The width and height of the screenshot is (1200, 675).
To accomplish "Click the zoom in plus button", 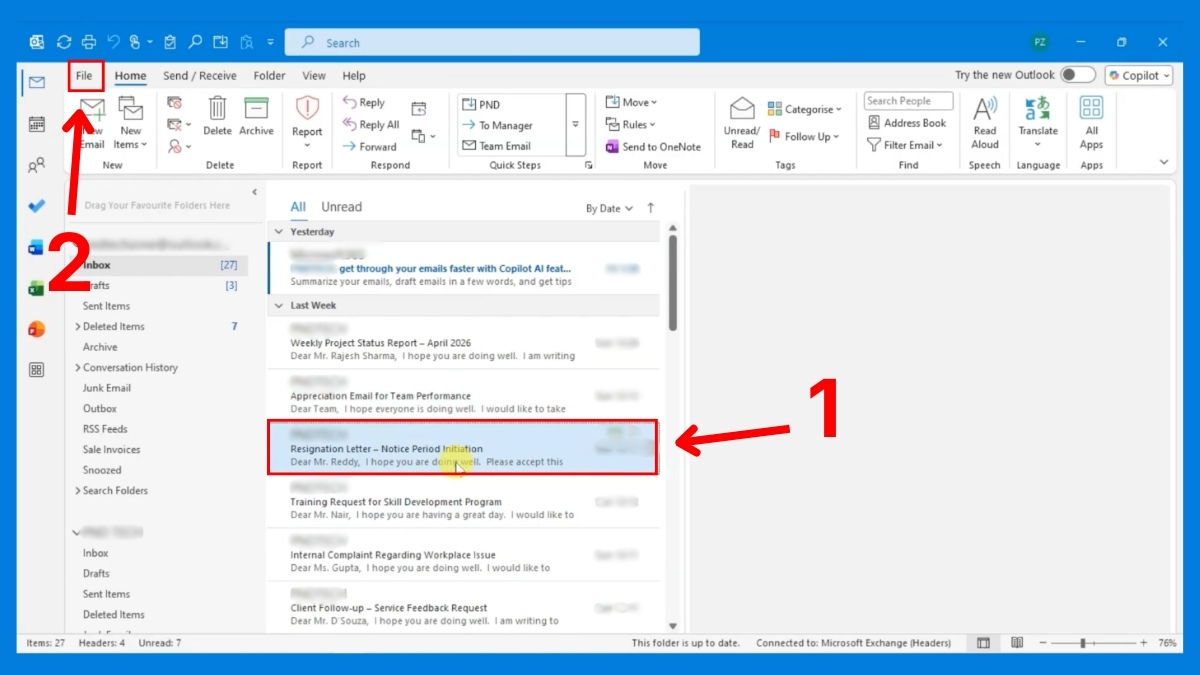I will 1144,643.
